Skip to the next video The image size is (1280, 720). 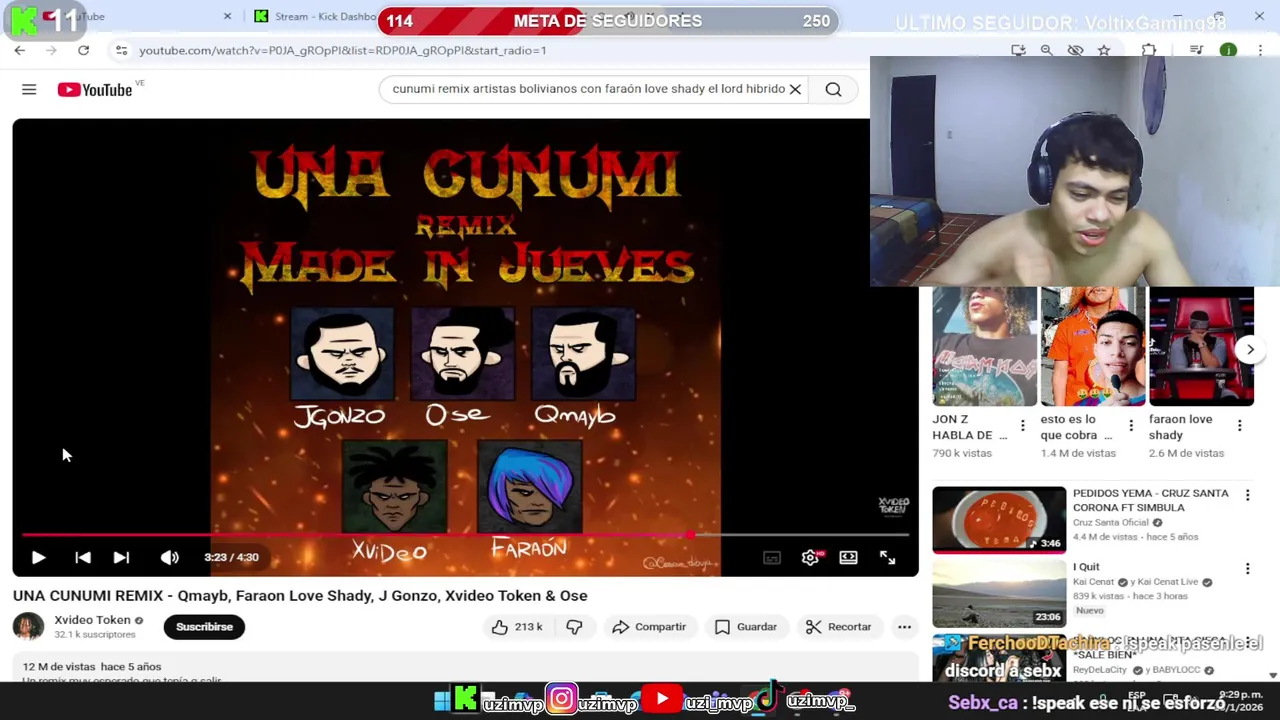(x=121, y=557)
